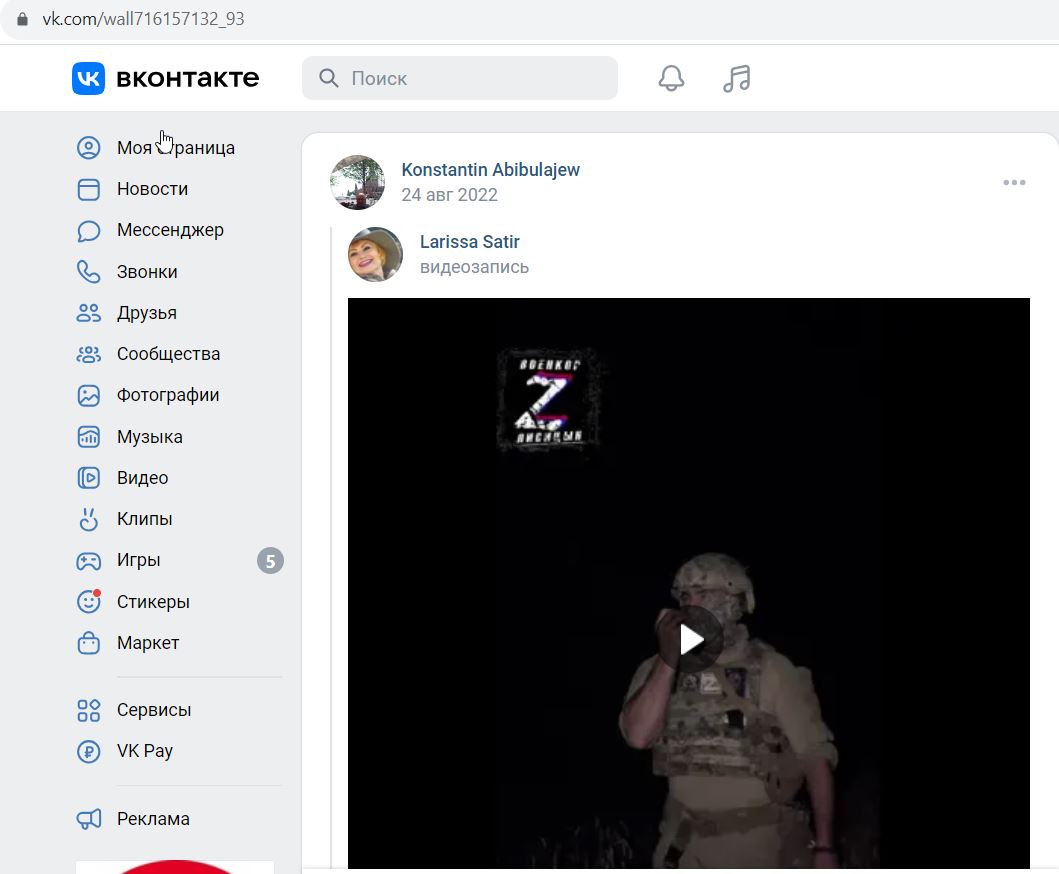
Task: Click the Мессенджер chat bubble icon
Action: point(88,230)
